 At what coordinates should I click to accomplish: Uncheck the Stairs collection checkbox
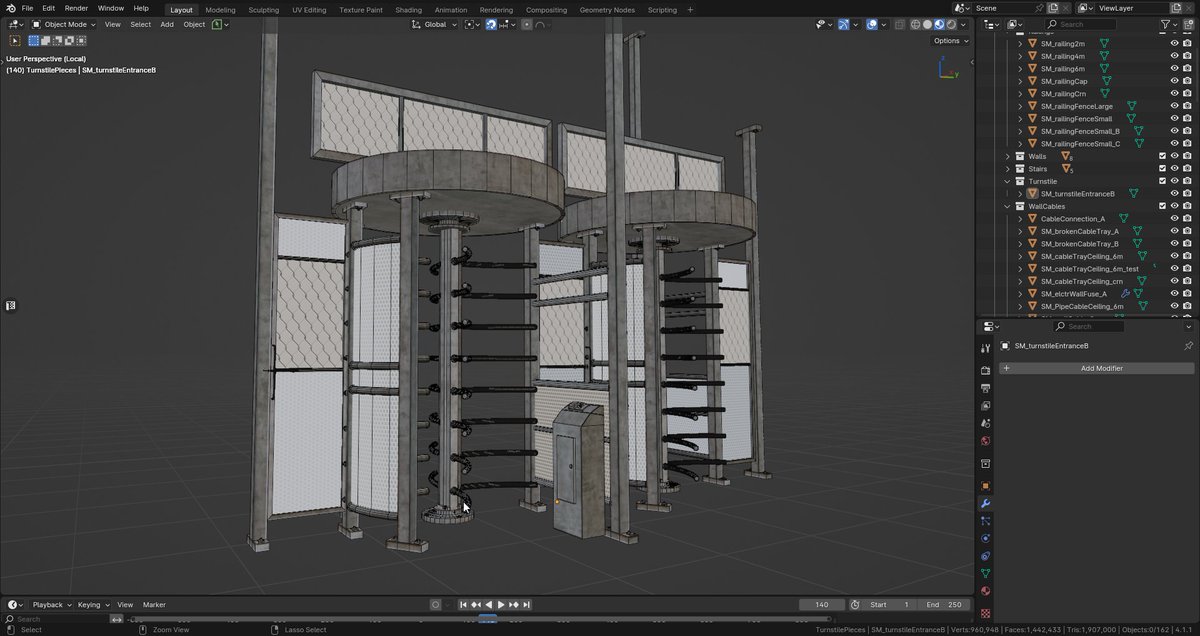tap(1162, 169)
